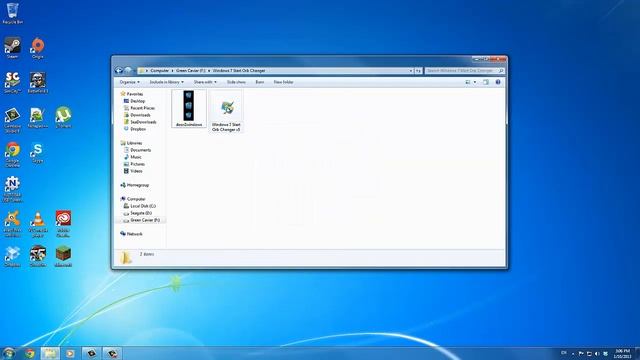Open the Camtasia Studio desktop shortcut
This screenshot has height=360, width=640.
tap(12, 120)
